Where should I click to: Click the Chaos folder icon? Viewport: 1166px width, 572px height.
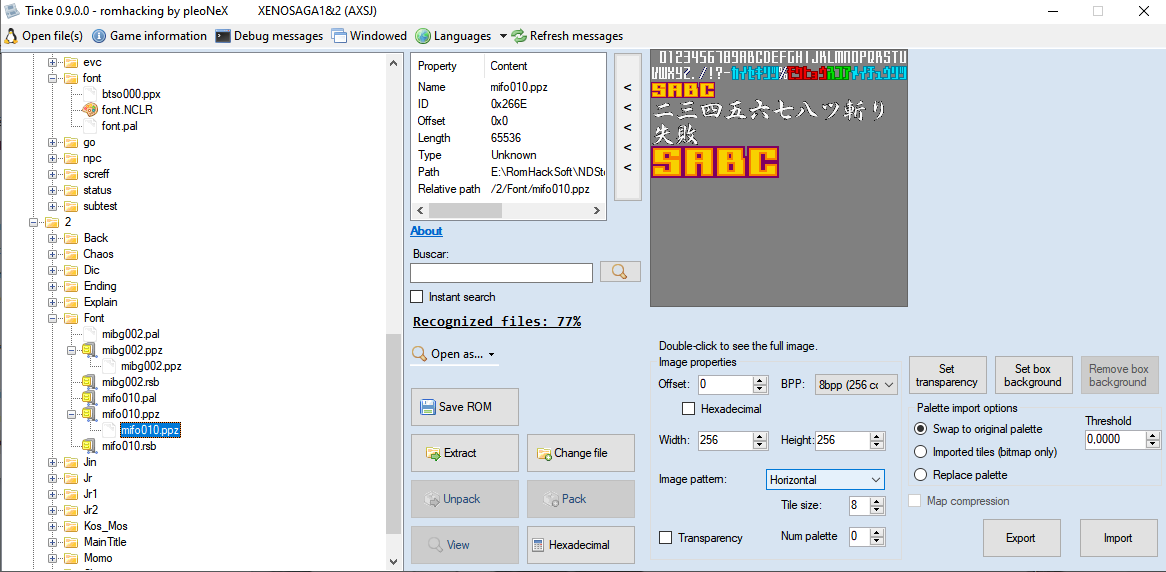(x=71, y=254)
